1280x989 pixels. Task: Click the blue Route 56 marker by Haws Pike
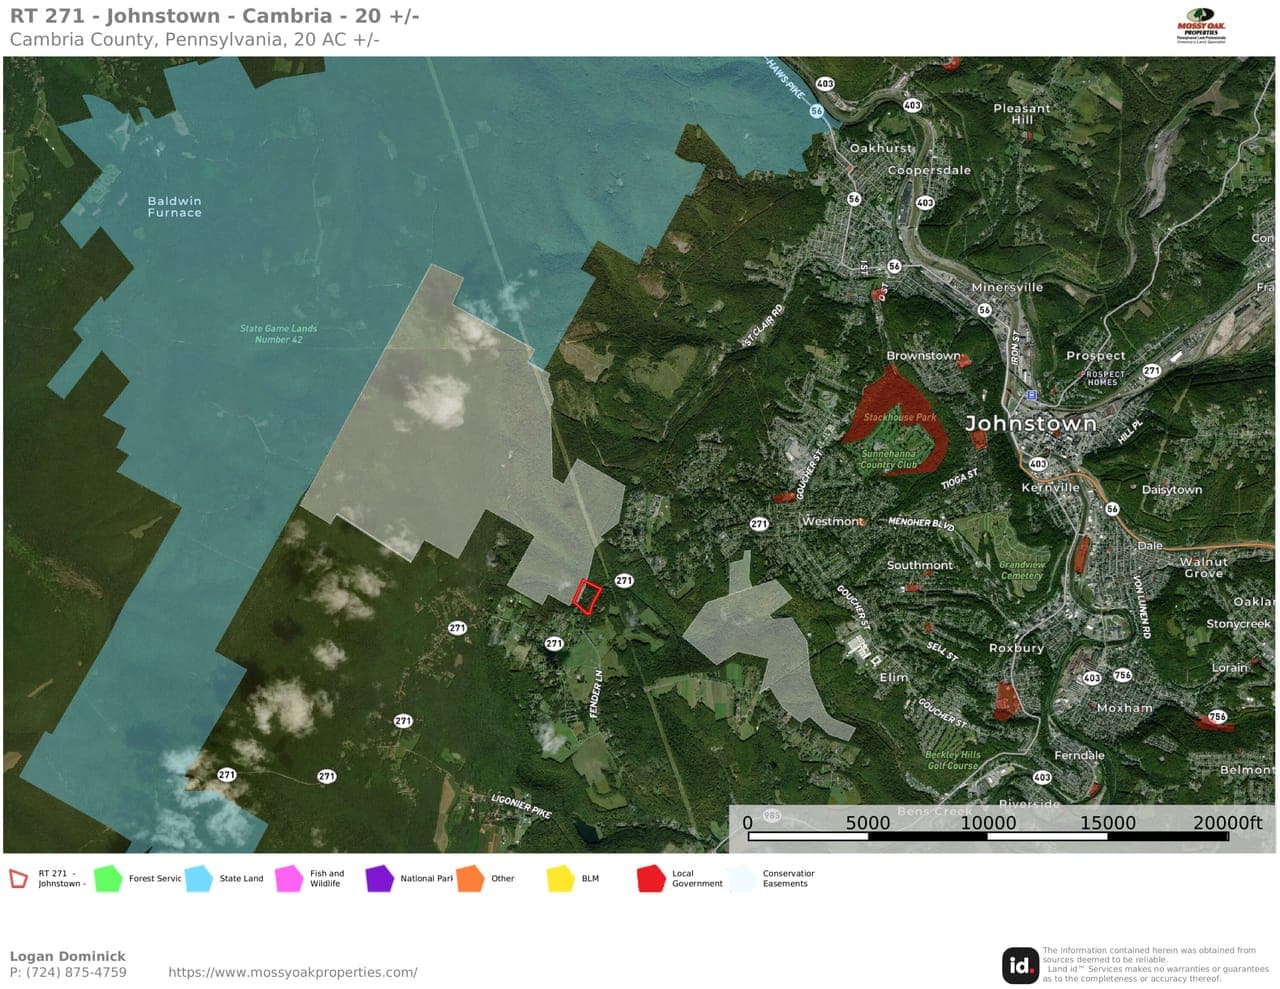tap(817, 111)
